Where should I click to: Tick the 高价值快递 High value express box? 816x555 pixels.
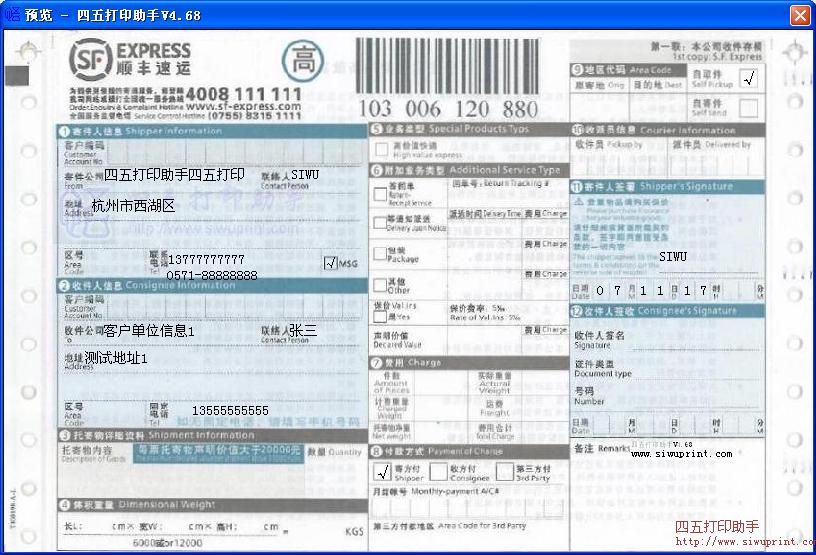coord(381,149)
